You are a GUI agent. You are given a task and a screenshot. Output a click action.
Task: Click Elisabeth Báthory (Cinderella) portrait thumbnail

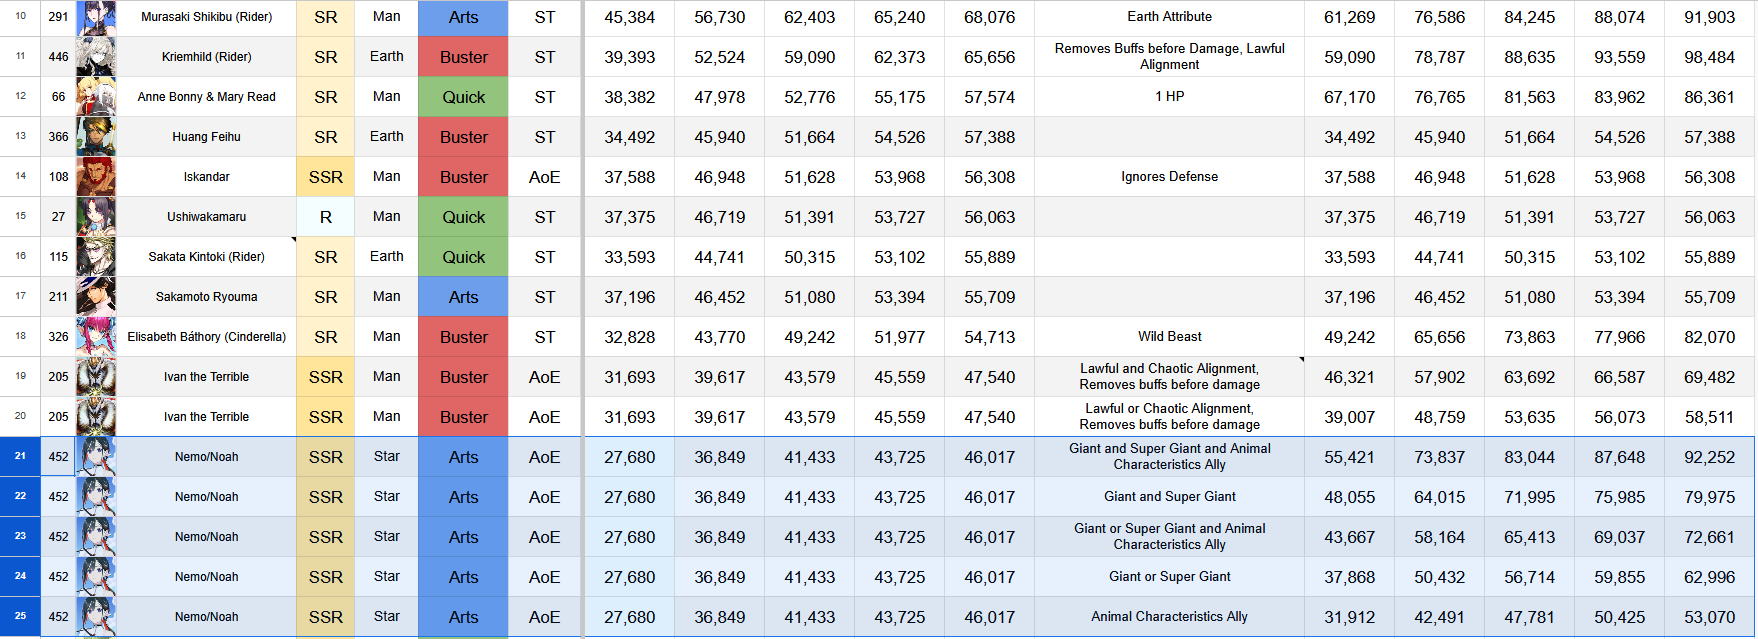point(96,337)
